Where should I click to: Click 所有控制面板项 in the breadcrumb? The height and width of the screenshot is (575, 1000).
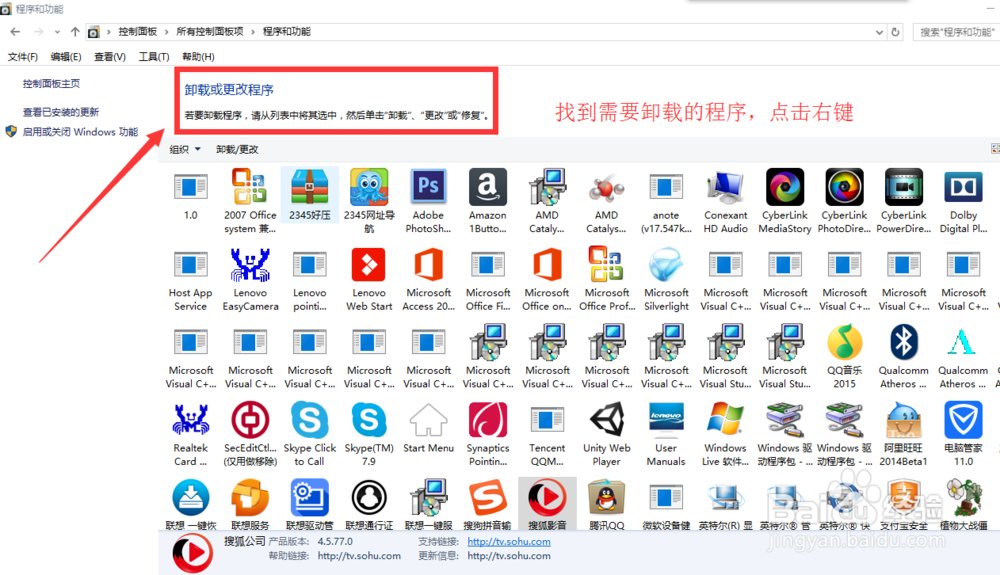point(210,31)
